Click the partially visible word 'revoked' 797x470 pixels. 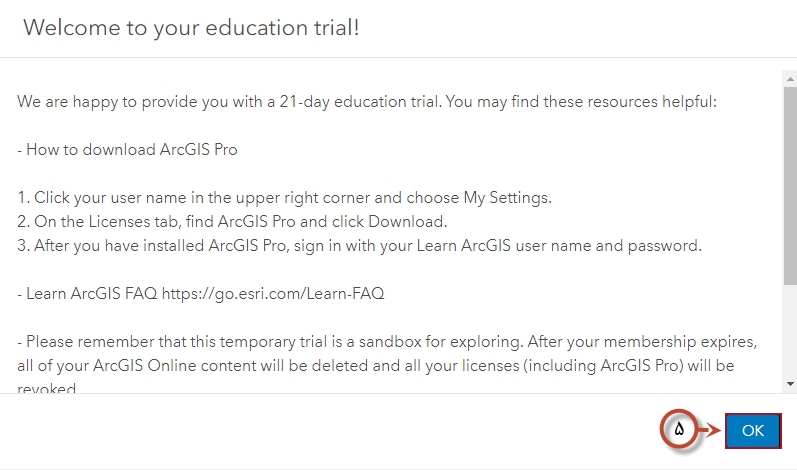click(47, 388)
